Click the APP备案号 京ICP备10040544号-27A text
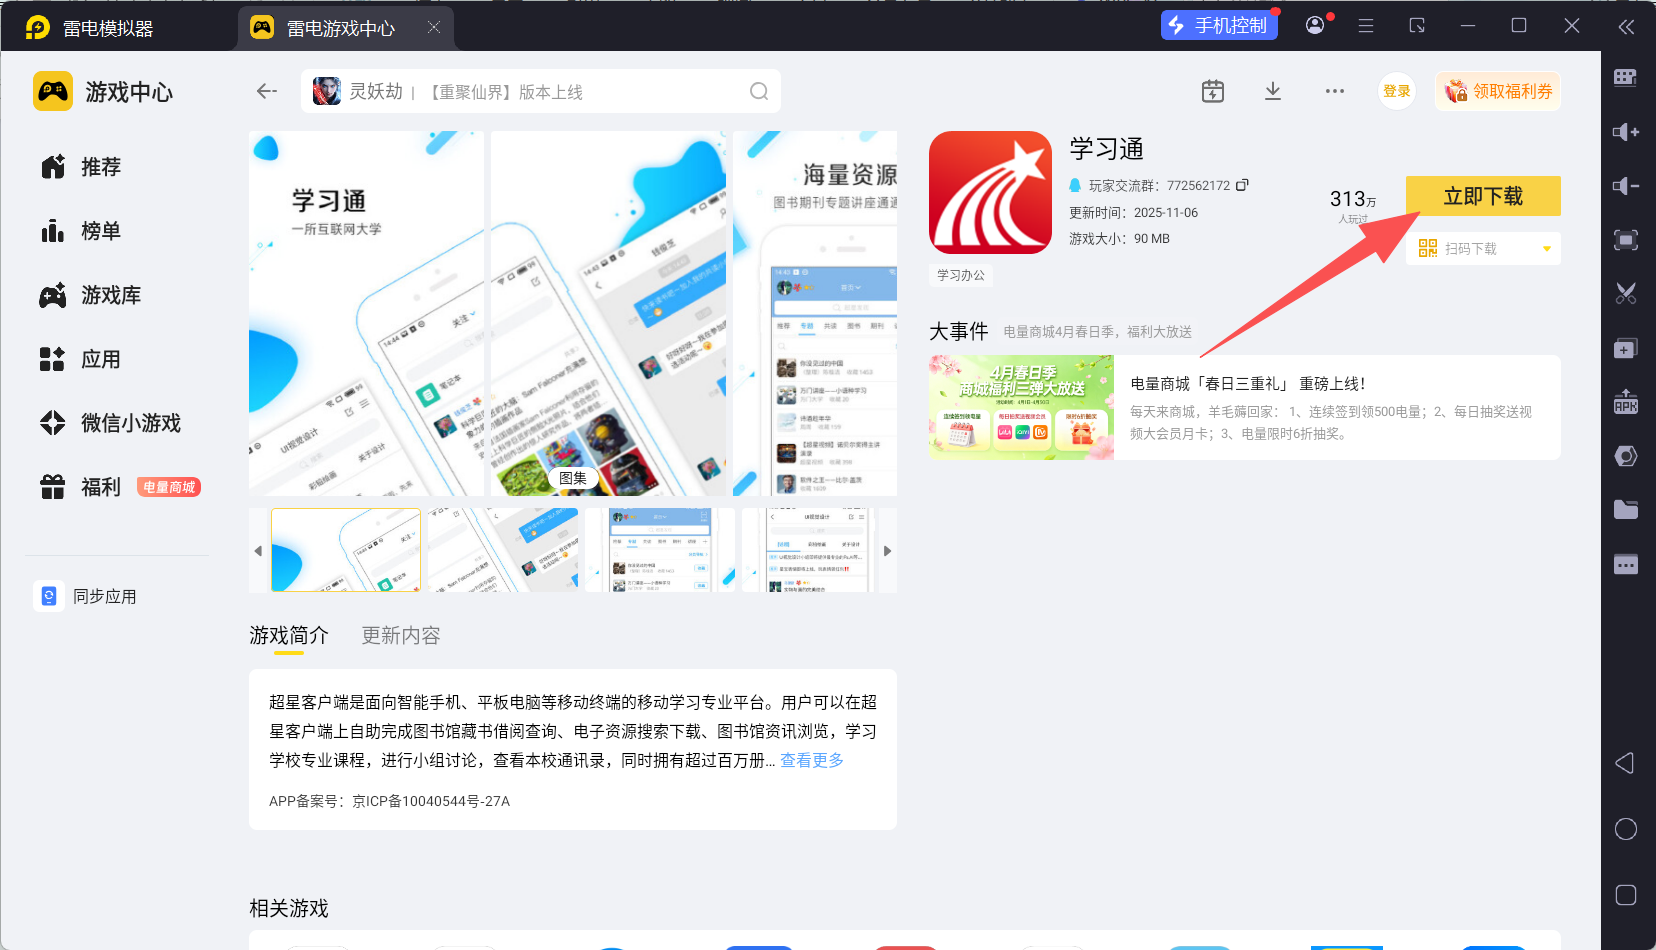Image resolution: width=1656 pixels, height=950 pixels. coord(389,801)
